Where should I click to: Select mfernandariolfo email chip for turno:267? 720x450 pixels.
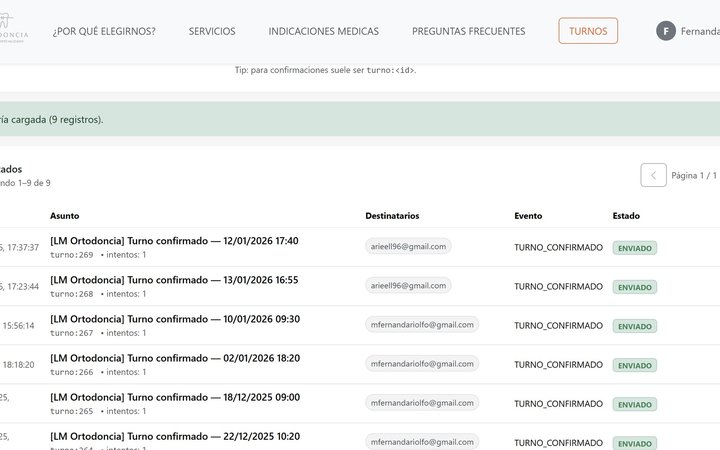[422, 324]
